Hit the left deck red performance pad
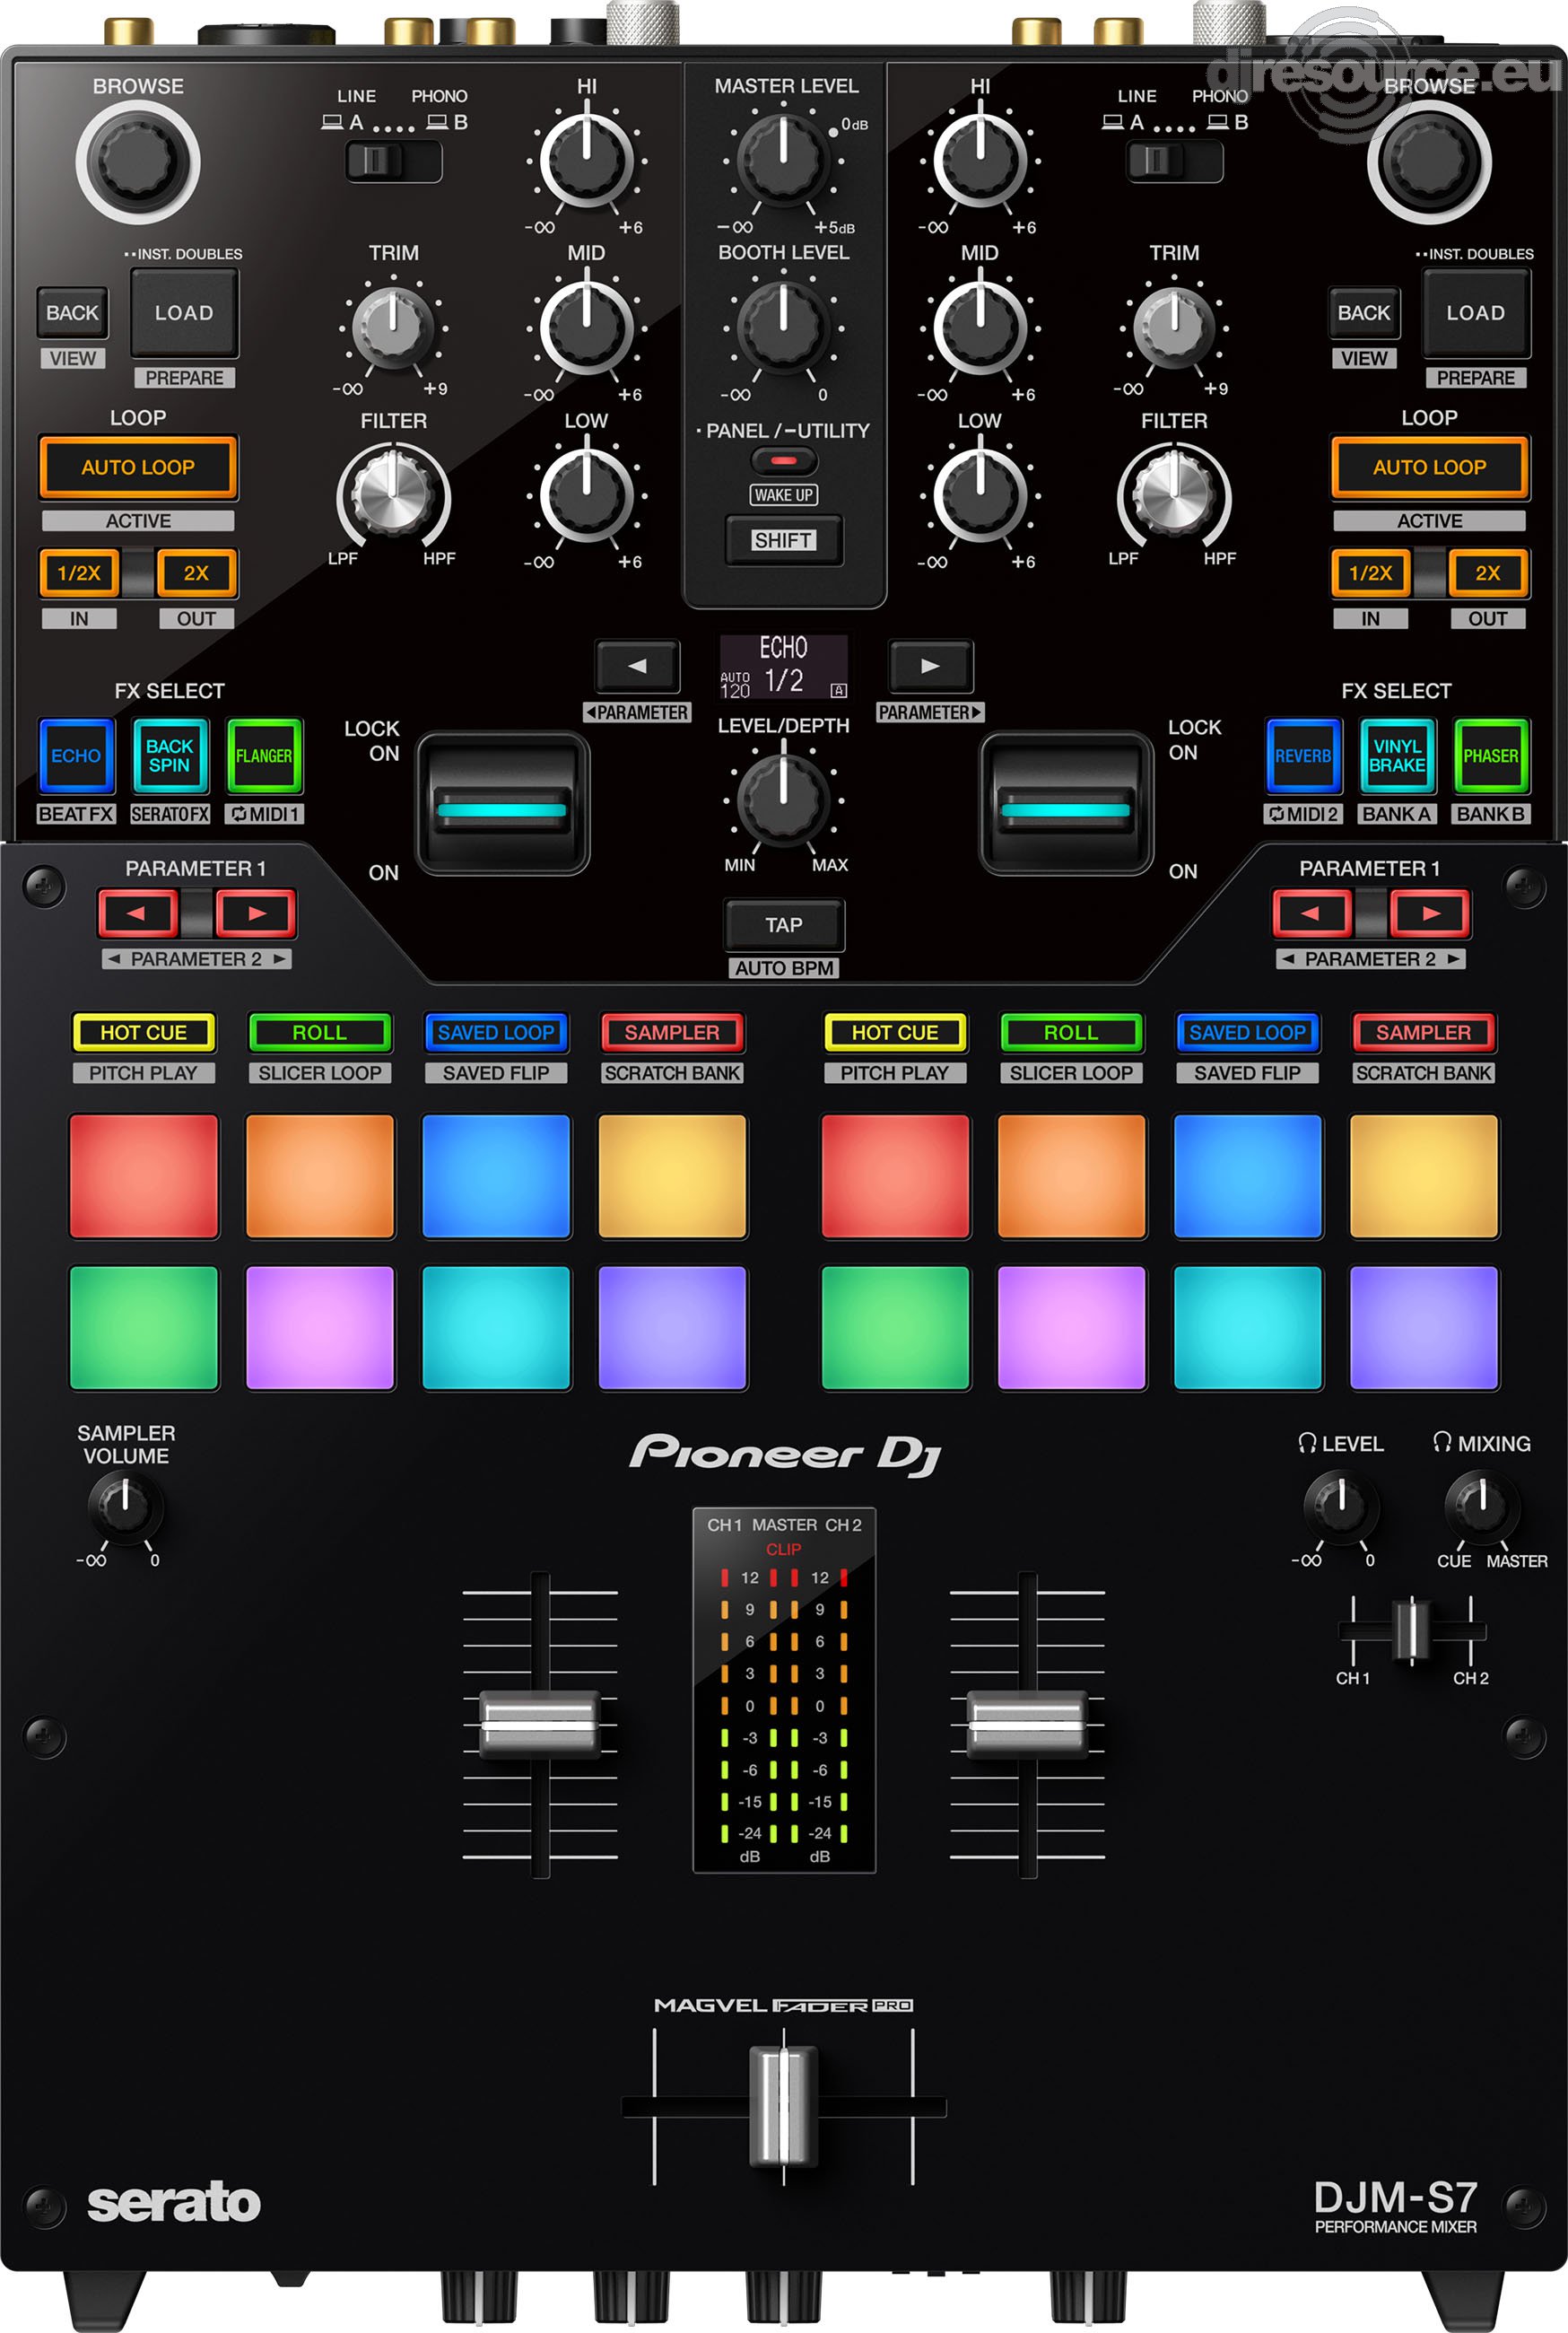 click(x=143, y=1176)
